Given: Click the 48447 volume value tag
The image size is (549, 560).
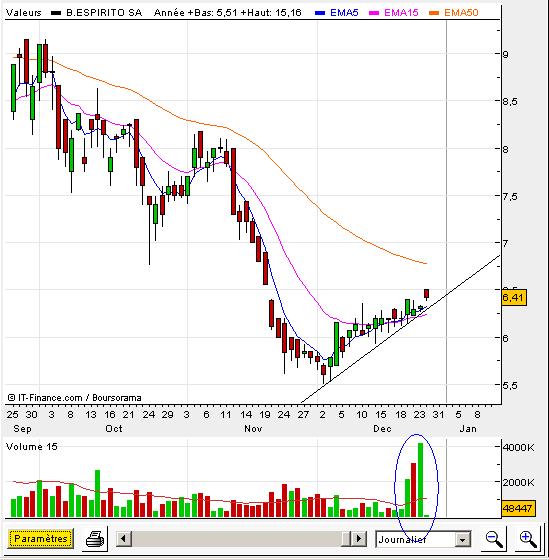Looking at the screenshot, I should click(519, 508).
